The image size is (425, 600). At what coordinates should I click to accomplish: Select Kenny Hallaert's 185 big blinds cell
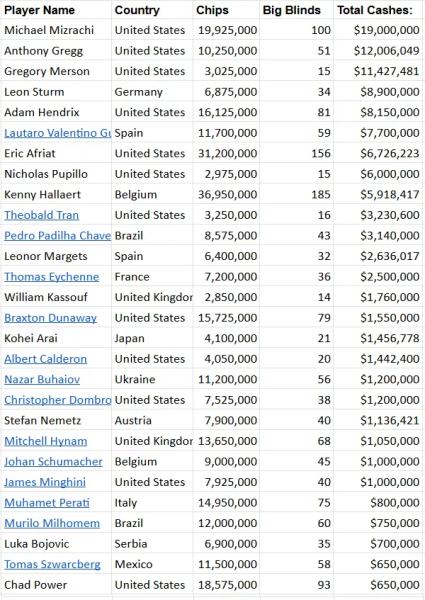point(296,194)
